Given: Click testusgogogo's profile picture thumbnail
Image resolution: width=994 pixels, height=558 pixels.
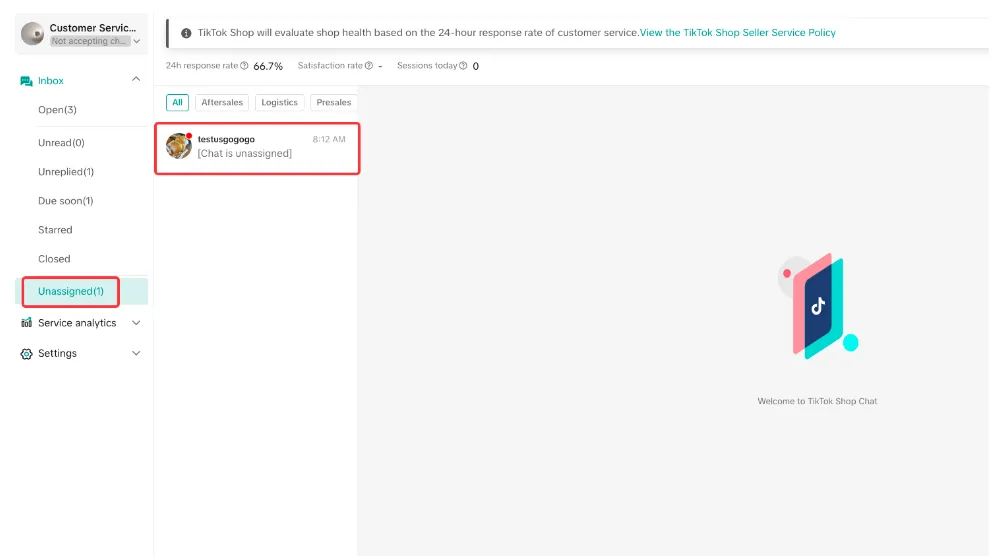Looking at the screenshot, I should tap(179, 146).
